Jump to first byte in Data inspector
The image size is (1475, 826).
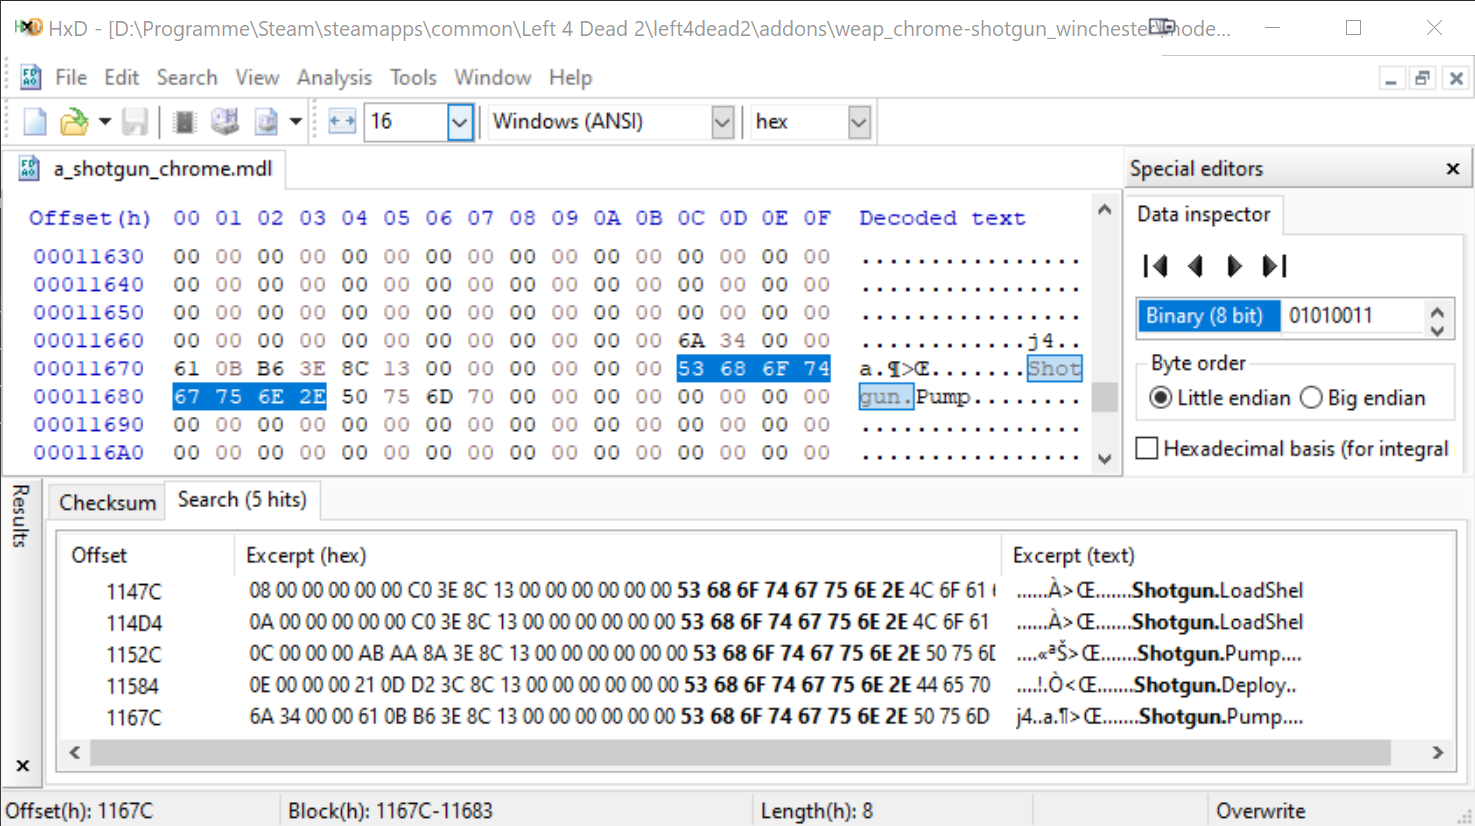pos(1156,266)
